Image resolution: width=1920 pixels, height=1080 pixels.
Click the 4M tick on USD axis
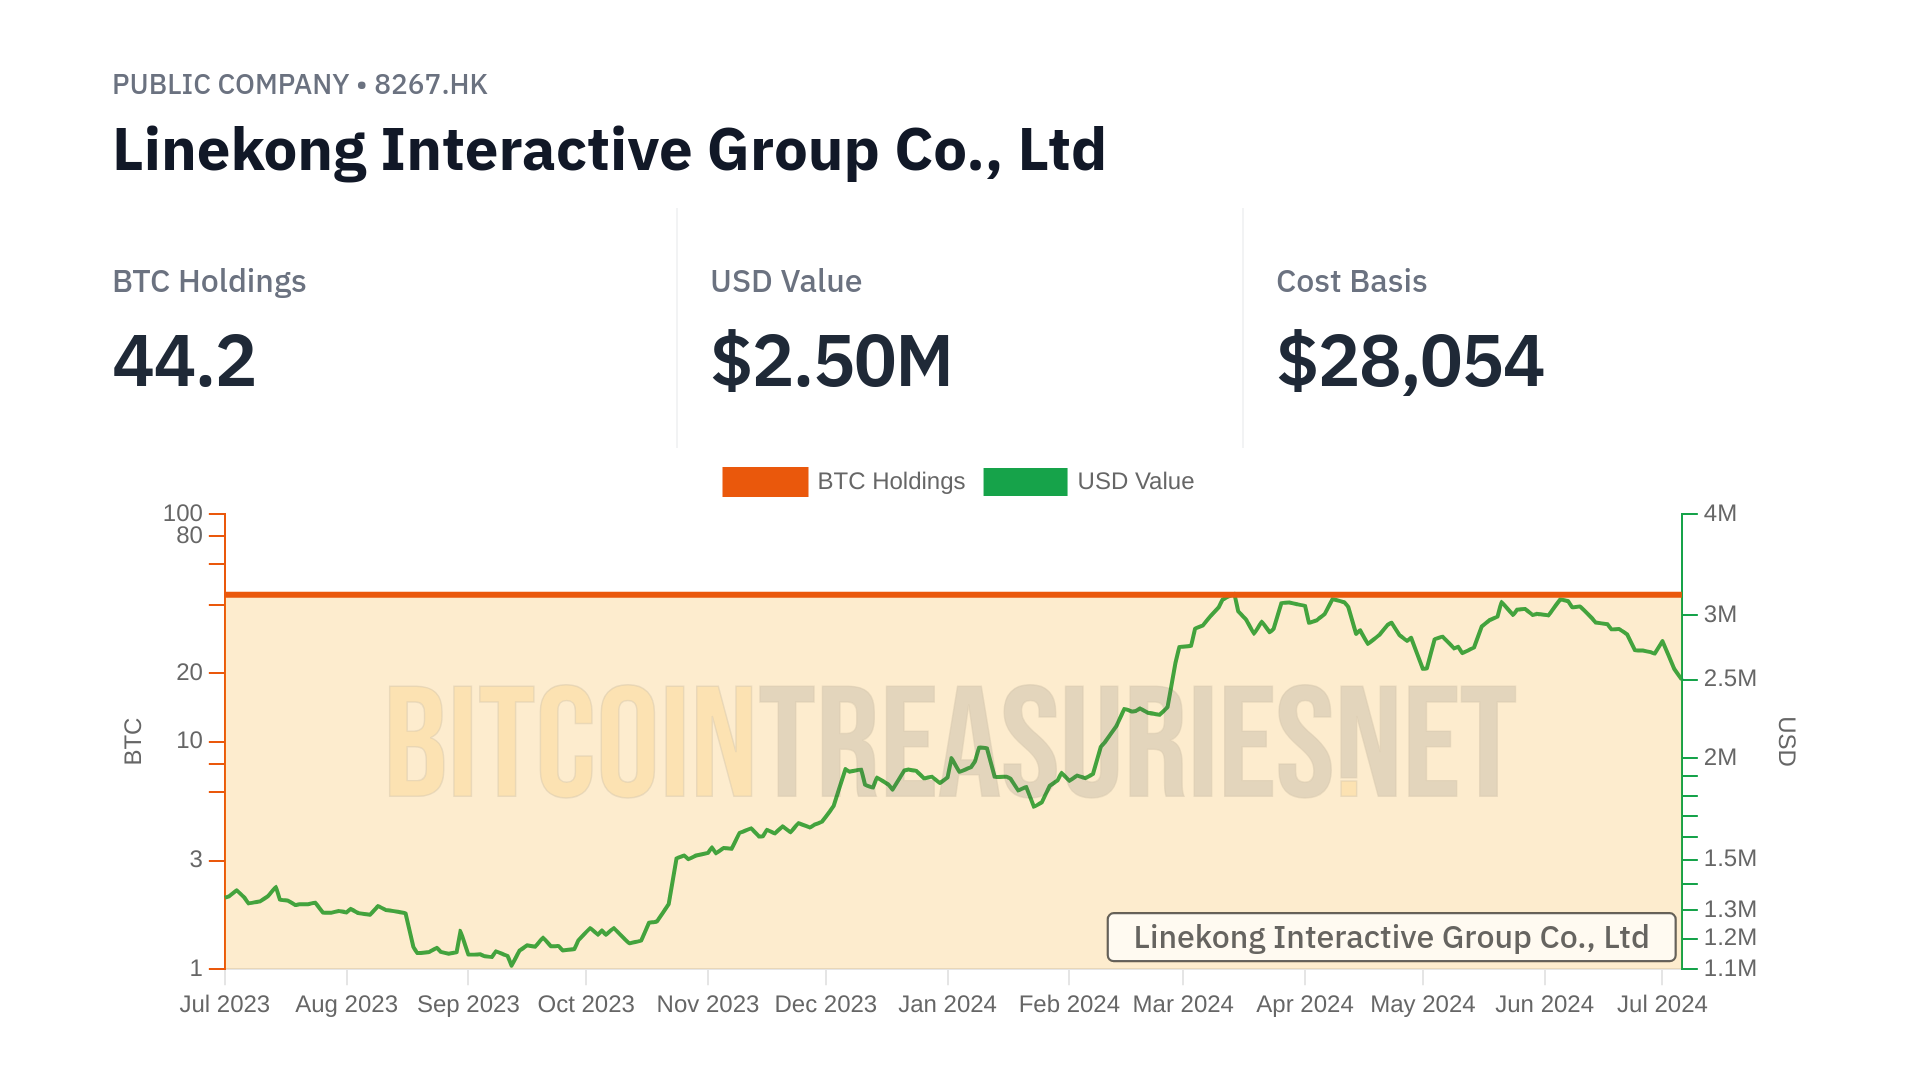1719,514
